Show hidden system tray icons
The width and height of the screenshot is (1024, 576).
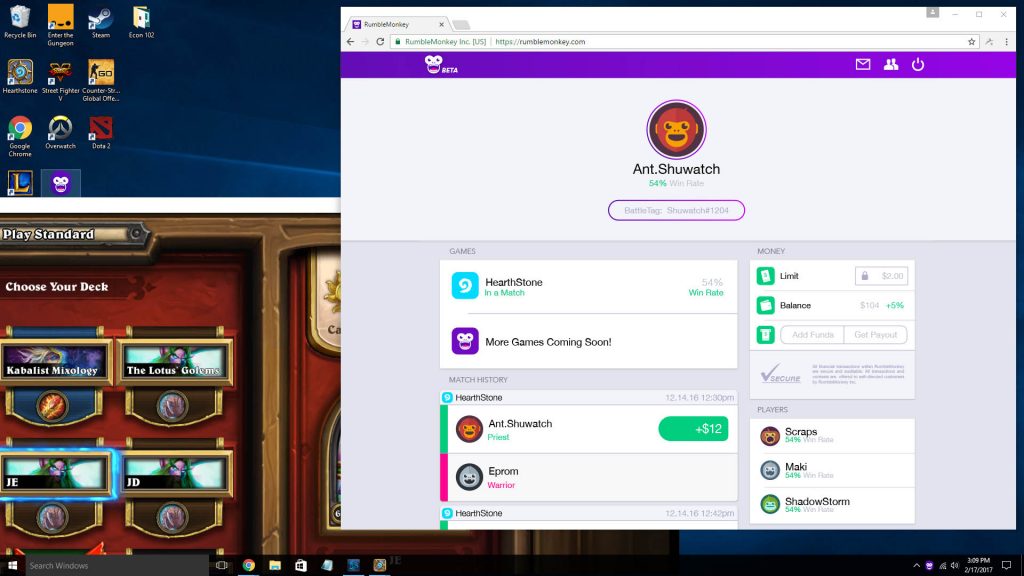pos(916,566)
